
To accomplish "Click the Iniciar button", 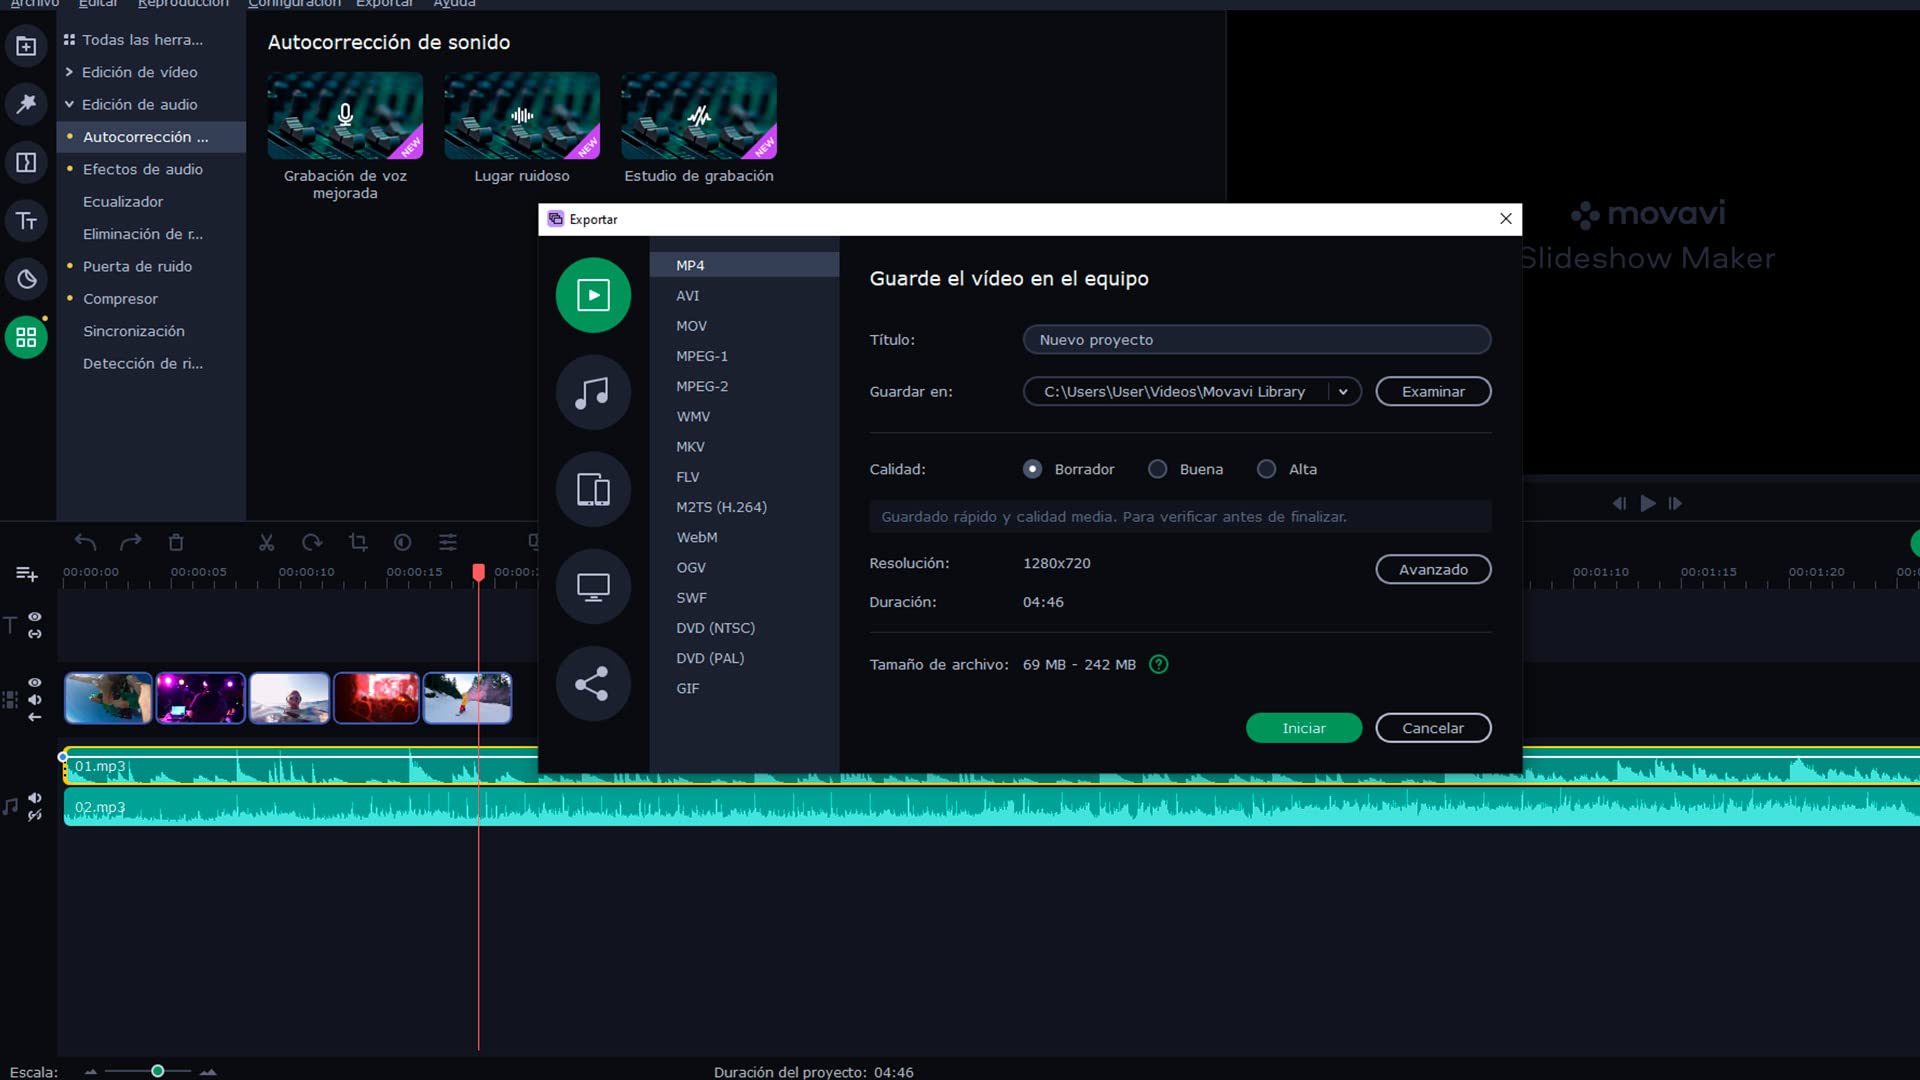I will [1304, 728].
